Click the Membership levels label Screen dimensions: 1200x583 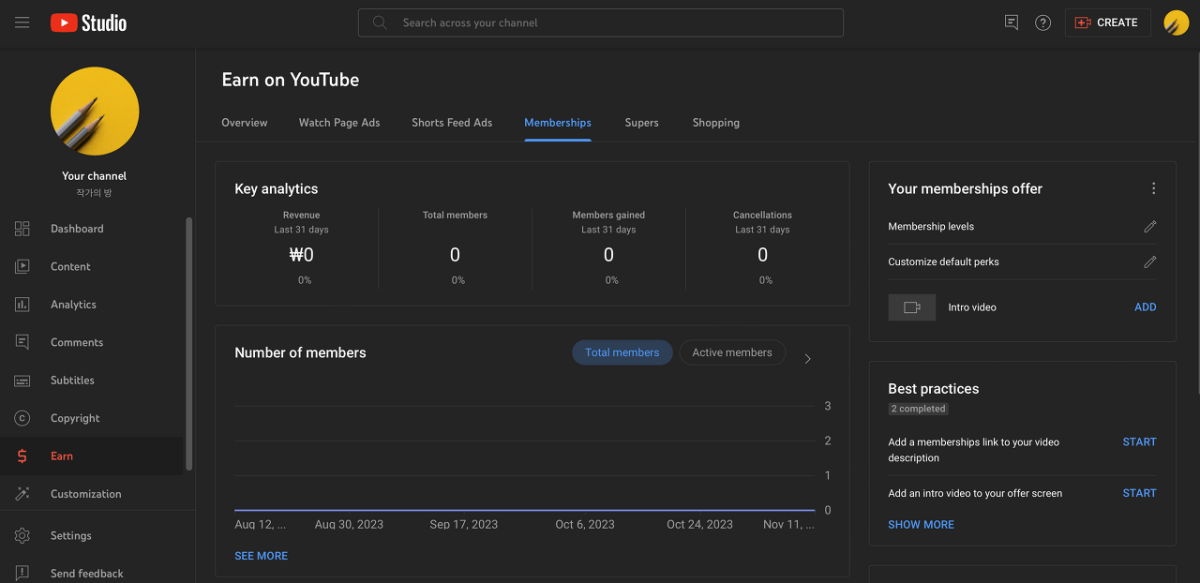931,227
